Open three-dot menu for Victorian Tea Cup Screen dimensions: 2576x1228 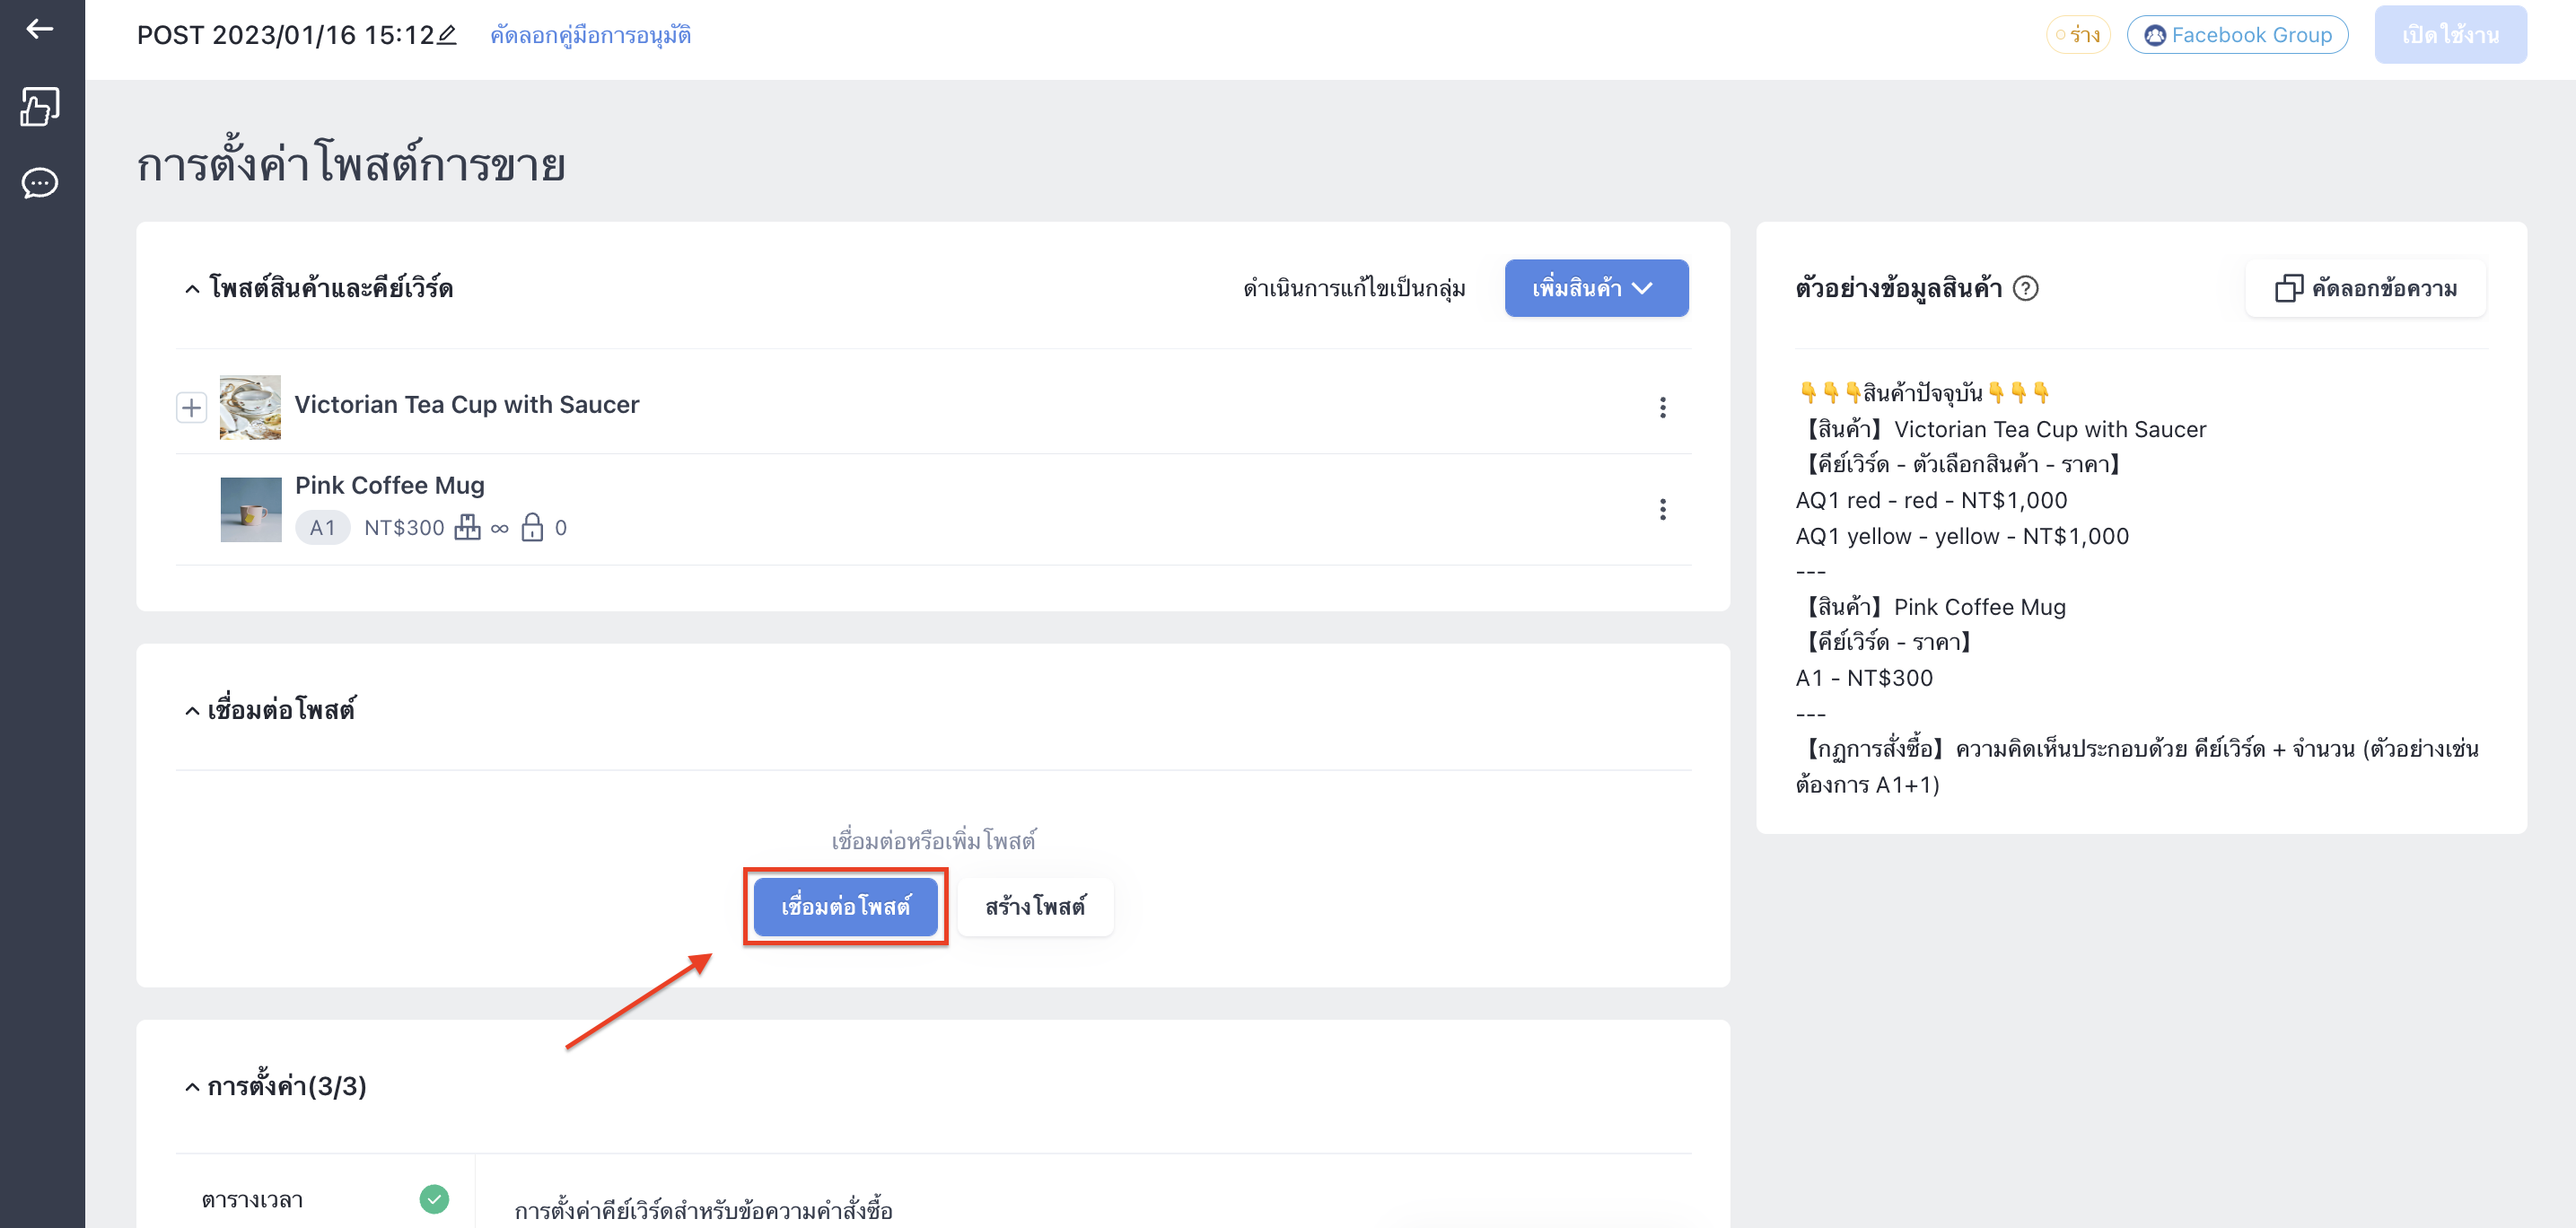[1662, 407]
